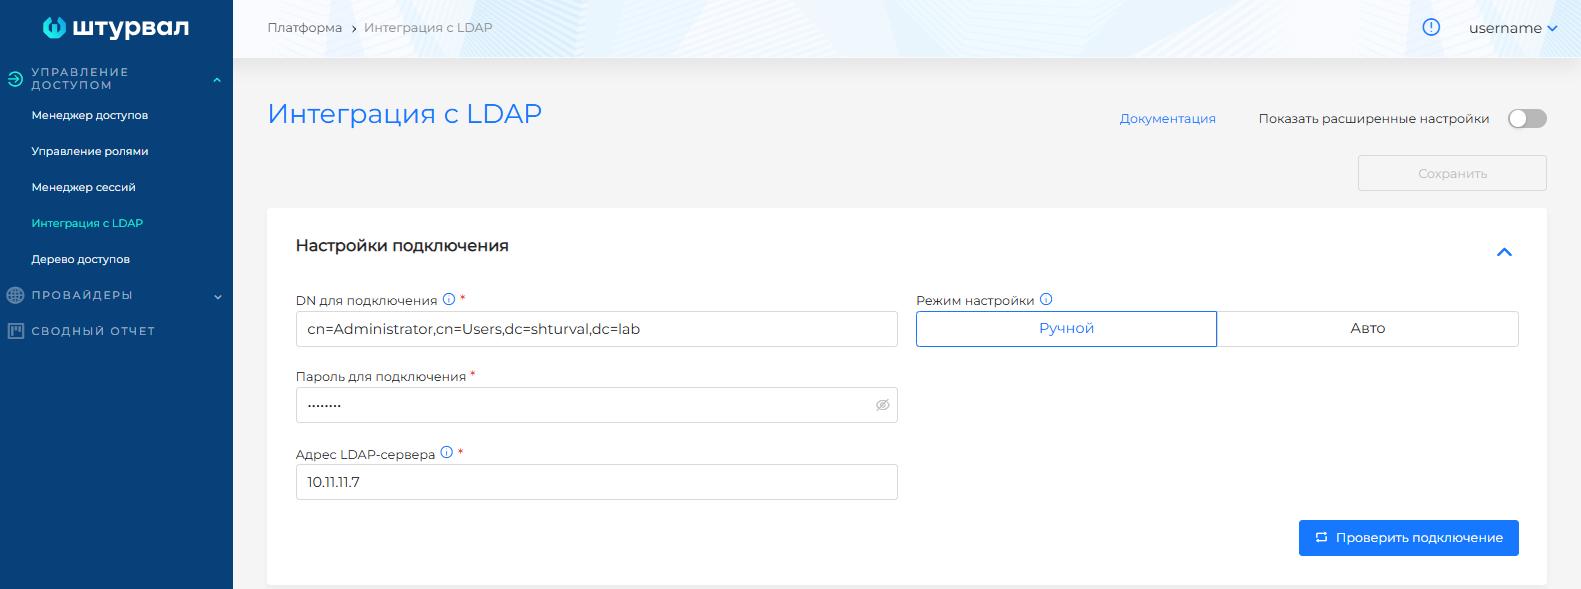Click the Providers globe icon
This screenshot has height=589, width=1581.
pyautogui.click(x=15, y=295)
